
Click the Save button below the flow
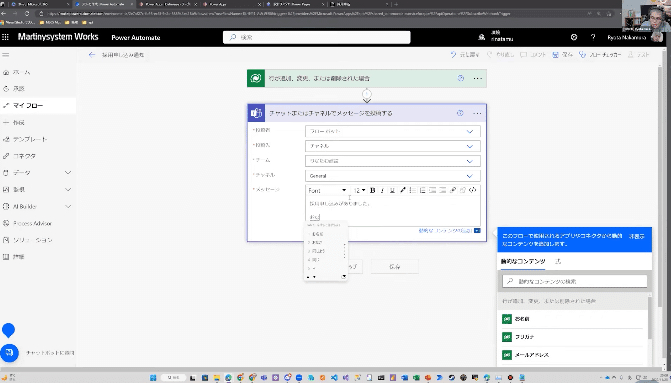395,267
